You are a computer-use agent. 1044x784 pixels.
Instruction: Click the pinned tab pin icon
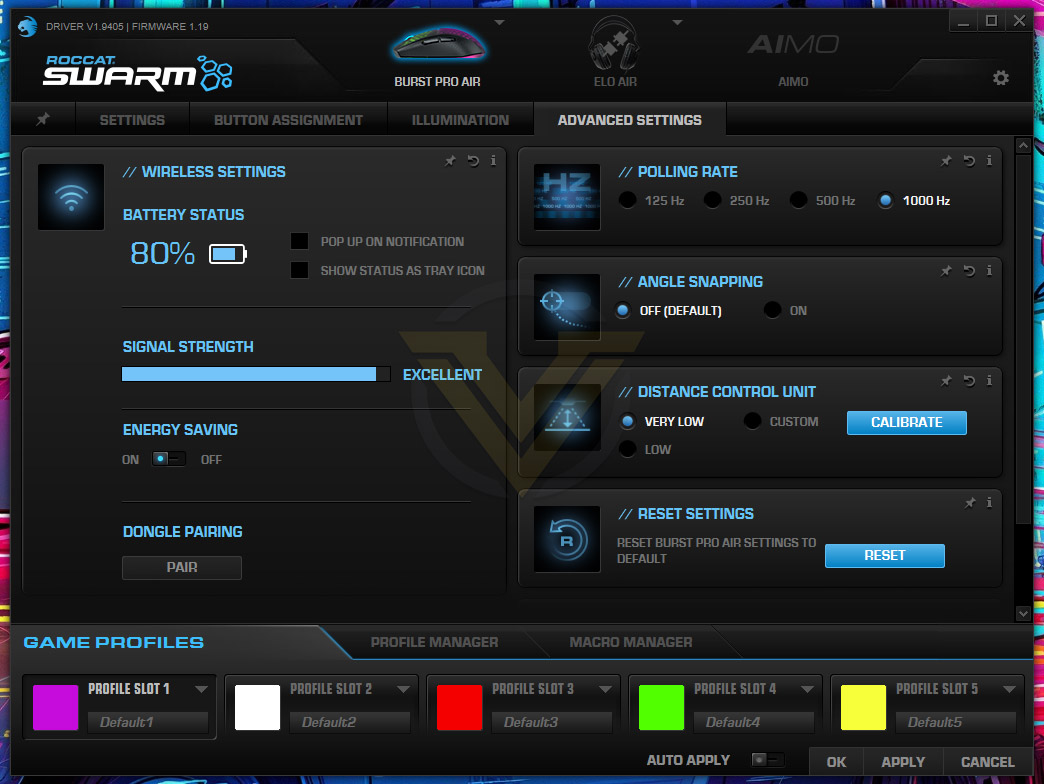pyautogui.click(x=43, y=119)
